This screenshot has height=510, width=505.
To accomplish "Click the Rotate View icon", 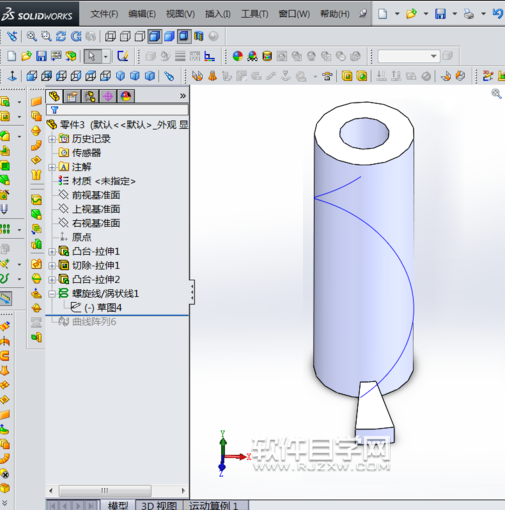I will point(61,36).
